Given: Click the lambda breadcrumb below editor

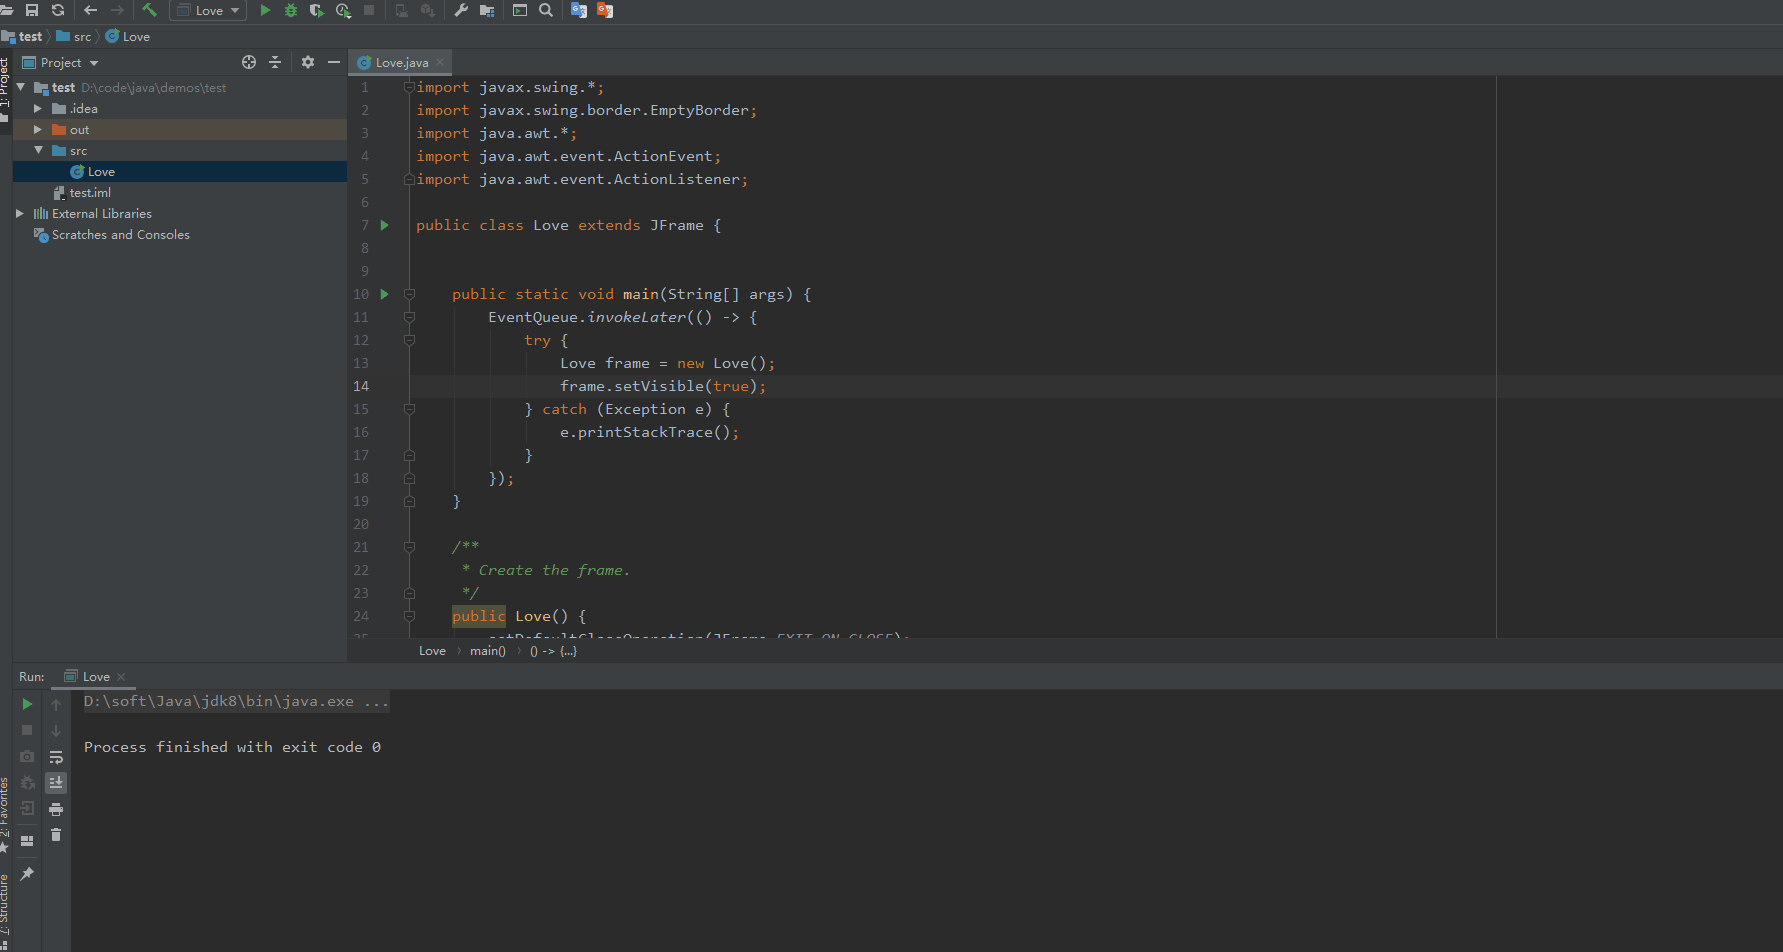Looking at the screenshot, I should pyautogui.click(x=553, y=651).
